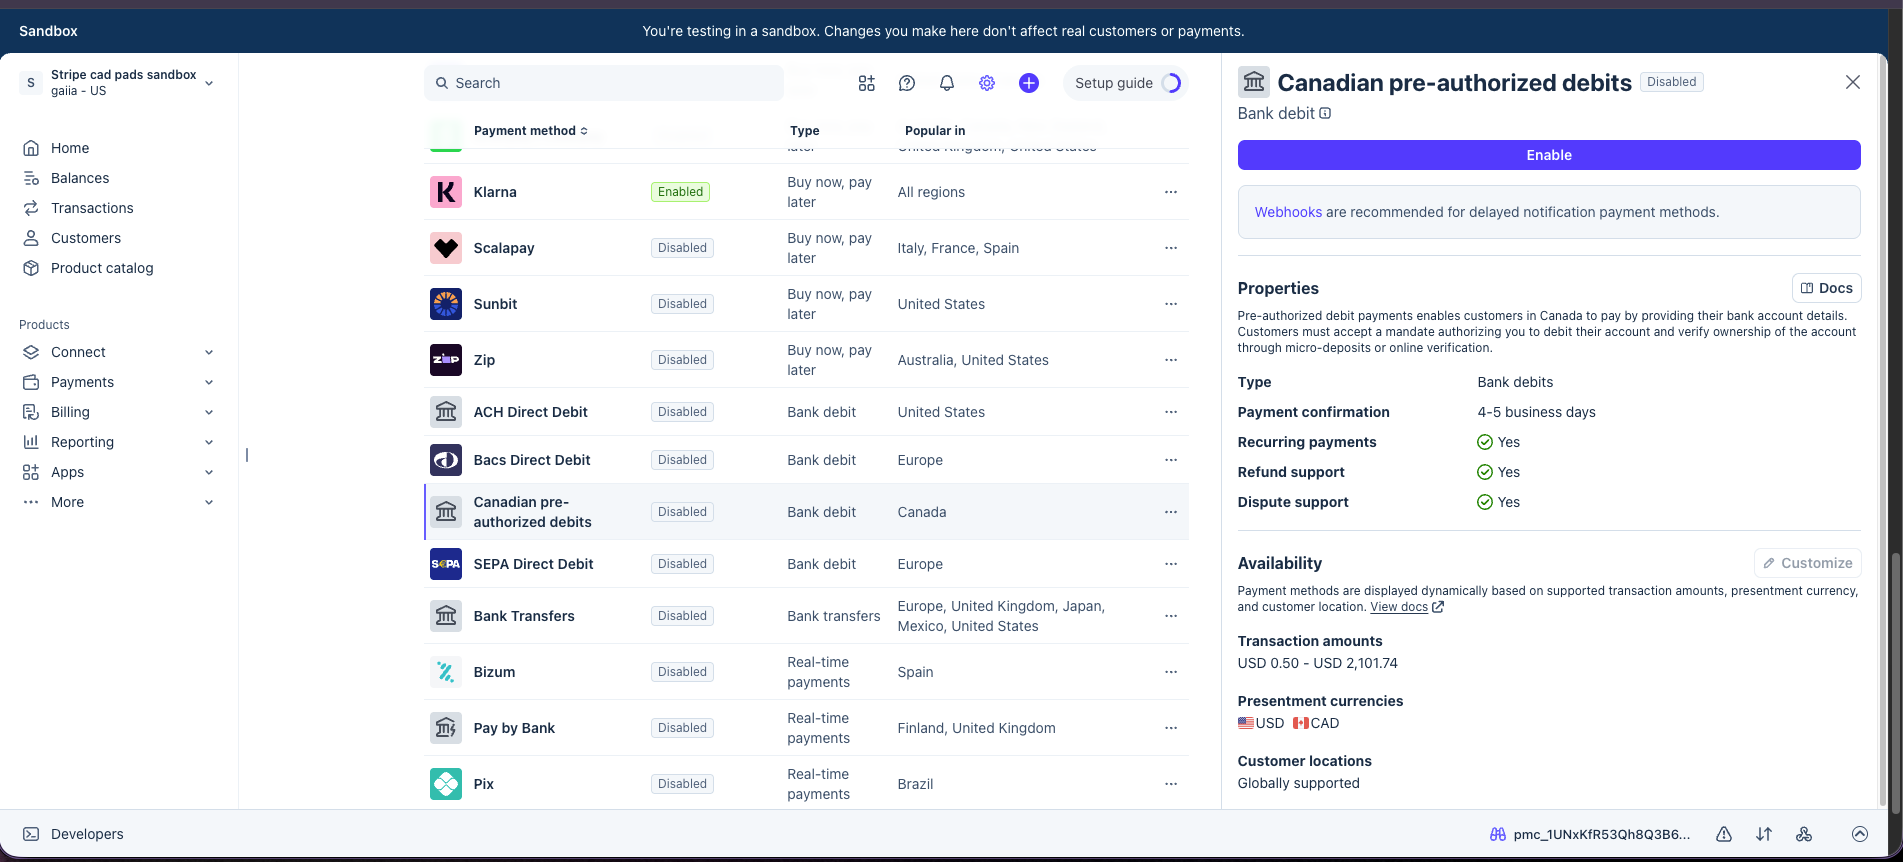
Task: Click the Zip logo icon
Action: (446, 360)
